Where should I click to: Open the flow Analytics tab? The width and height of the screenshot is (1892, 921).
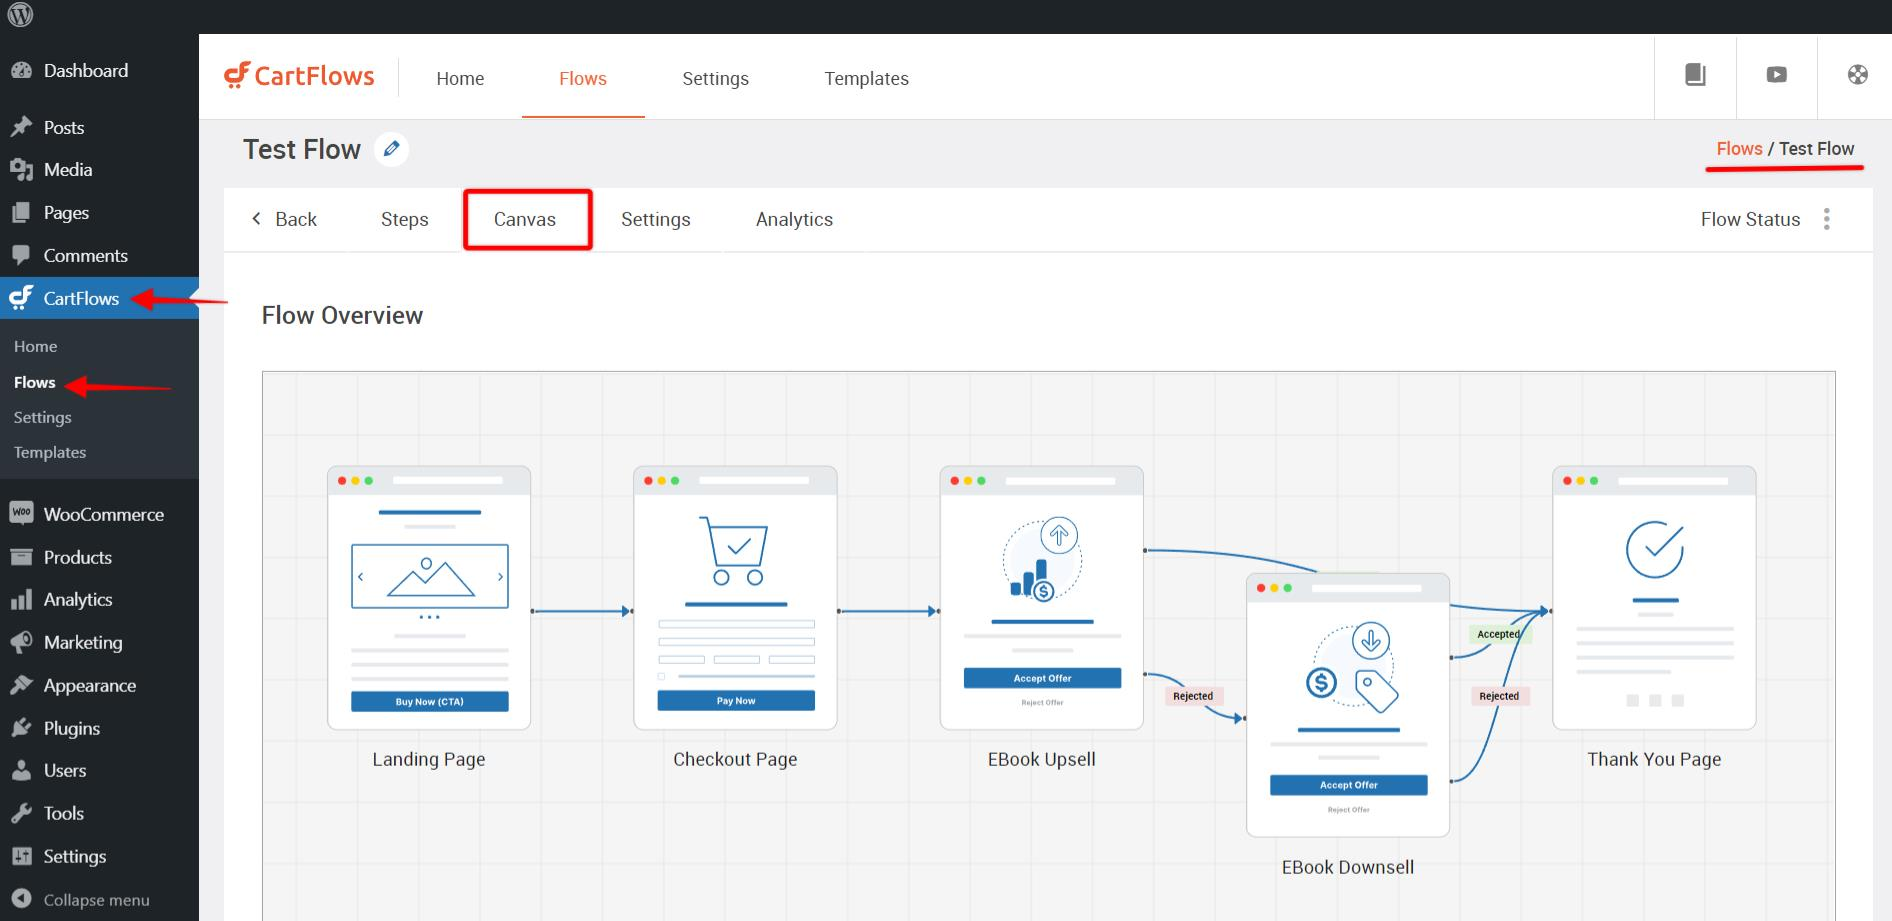click(794, 219)
